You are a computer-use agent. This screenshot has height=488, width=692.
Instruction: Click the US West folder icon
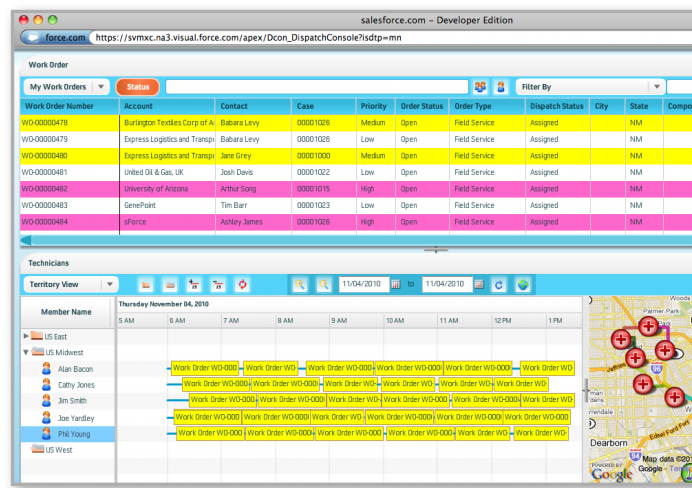37,449
